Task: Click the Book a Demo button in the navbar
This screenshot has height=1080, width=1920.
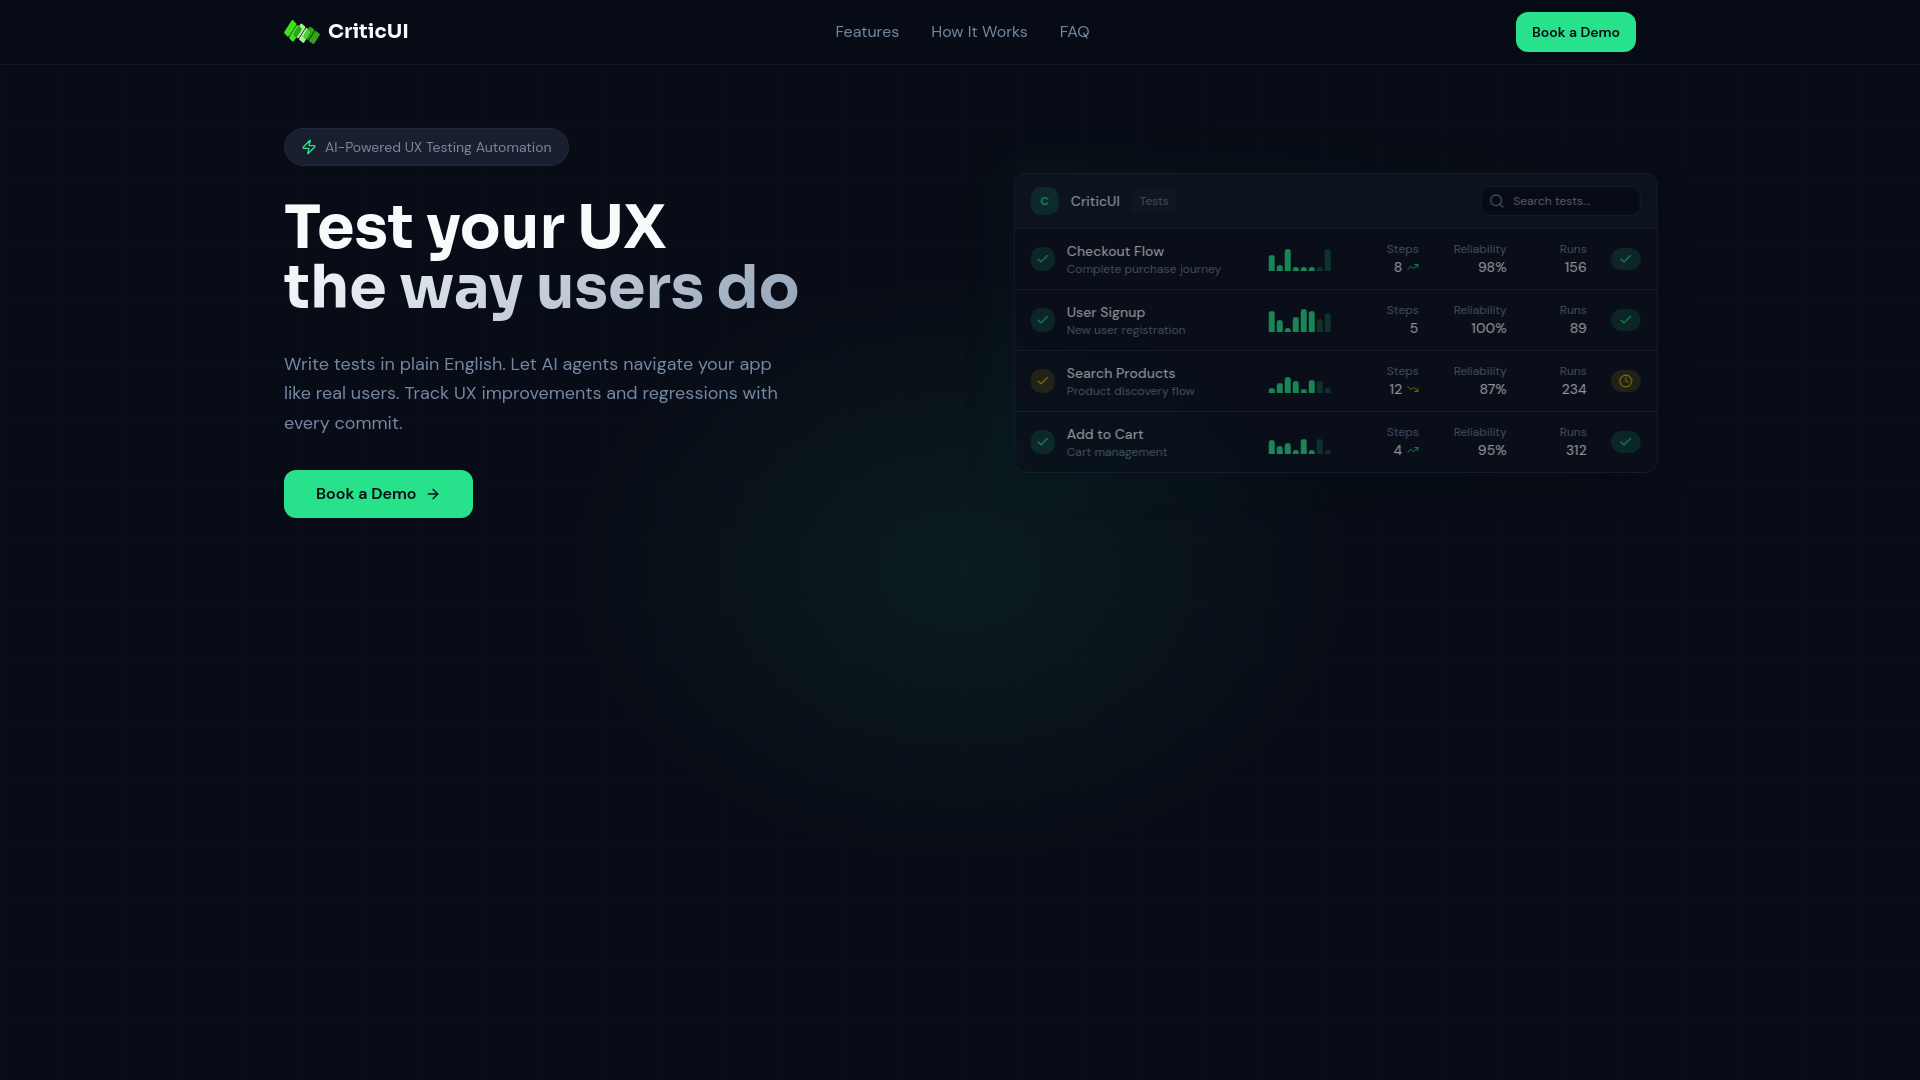Action: click(x=1575, y=31)
